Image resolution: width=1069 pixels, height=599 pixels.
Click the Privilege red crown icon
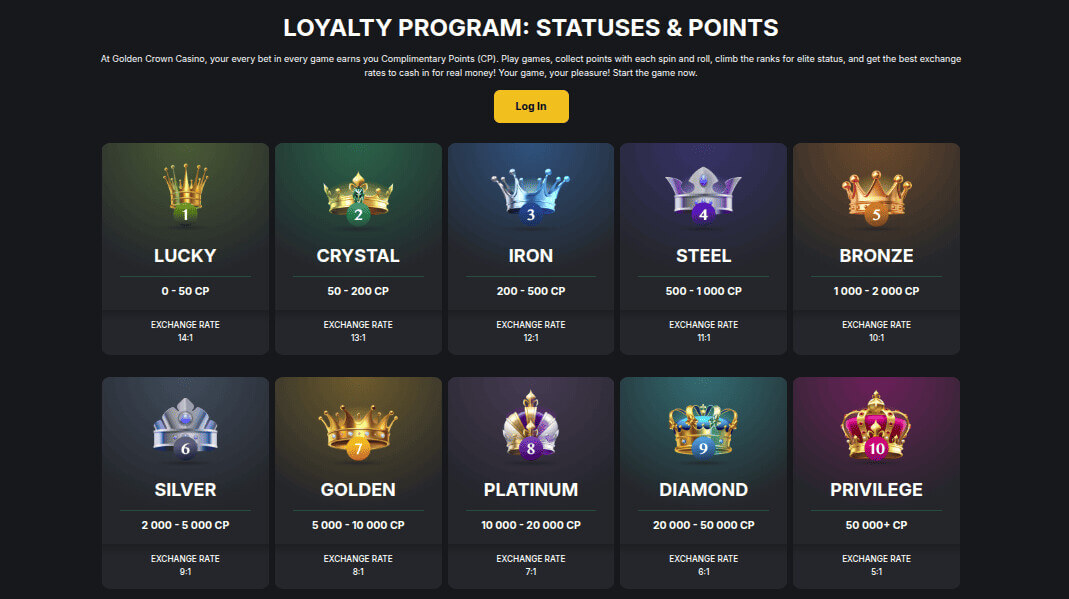click(876, 428)
